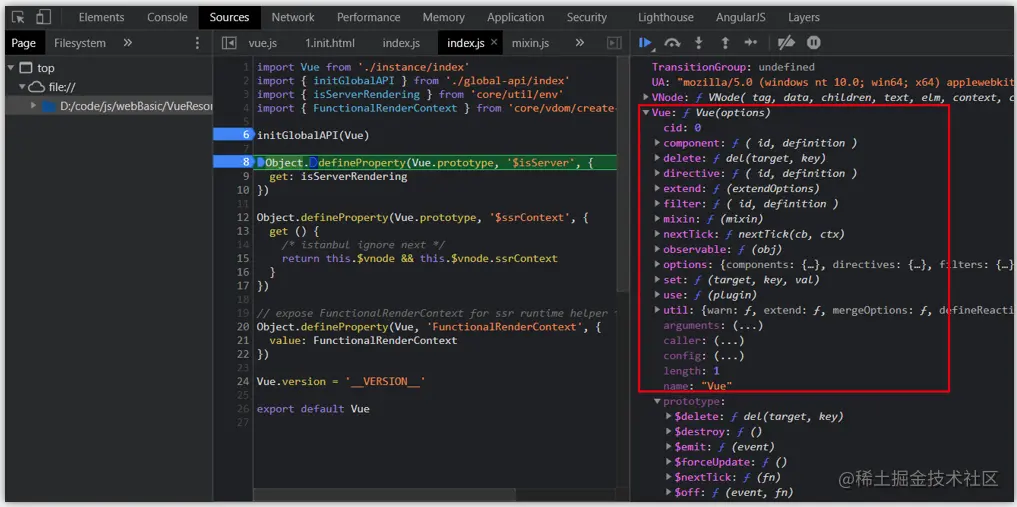Open the AngularJS tab

740,18
